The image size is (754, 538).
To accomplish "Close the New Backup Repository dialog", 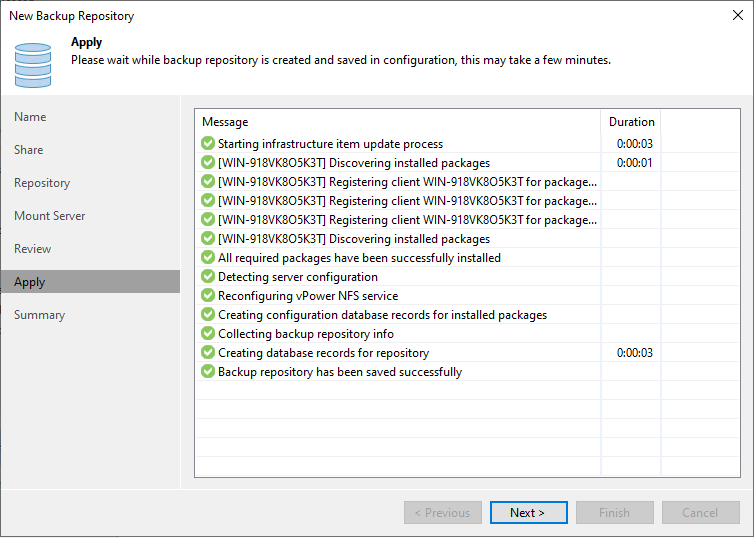I will tap(738, 15).
